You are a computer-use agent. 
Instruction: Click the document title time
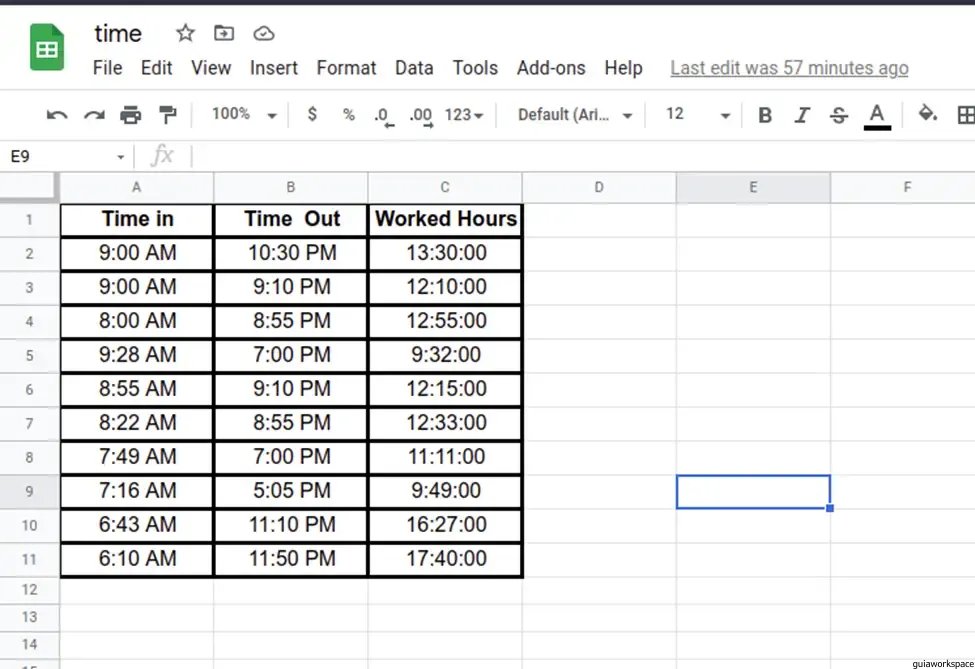118,34
